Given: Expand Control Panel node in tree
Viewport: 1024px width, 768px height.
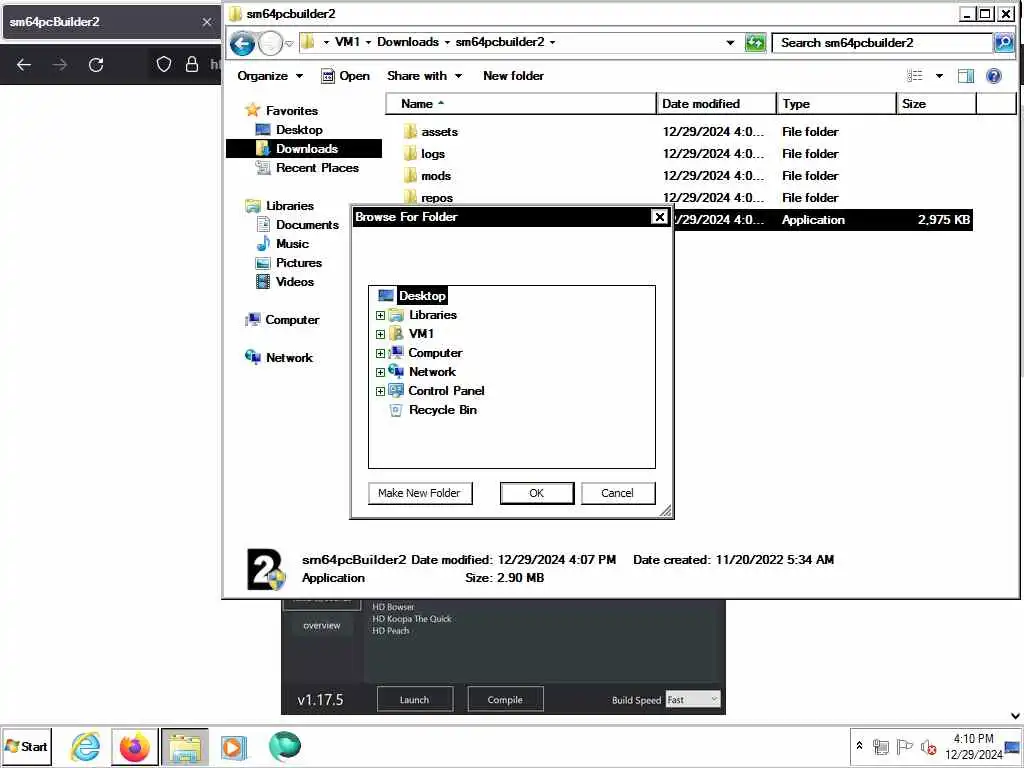Looking at the screenshot, I should click(x=380, y=391).
